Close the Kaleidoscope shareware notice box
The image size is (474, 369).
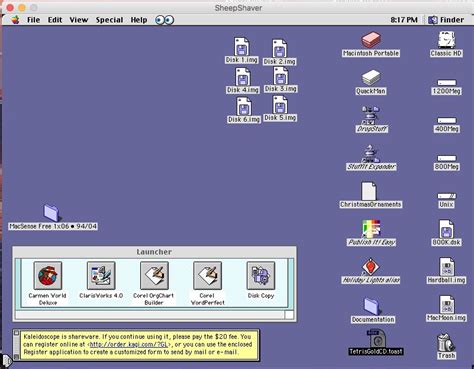pos(16,333)
